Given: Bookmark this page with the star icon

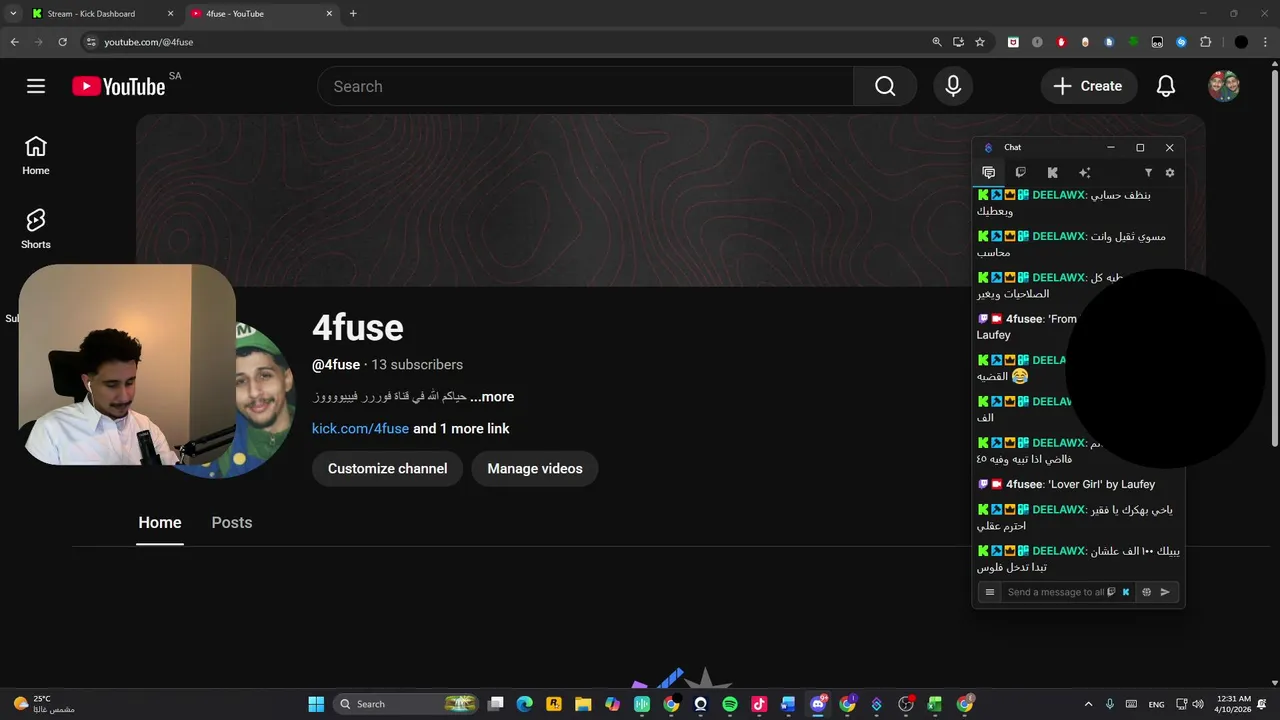Looking at the screenshot, I should [x=980, y=42].
